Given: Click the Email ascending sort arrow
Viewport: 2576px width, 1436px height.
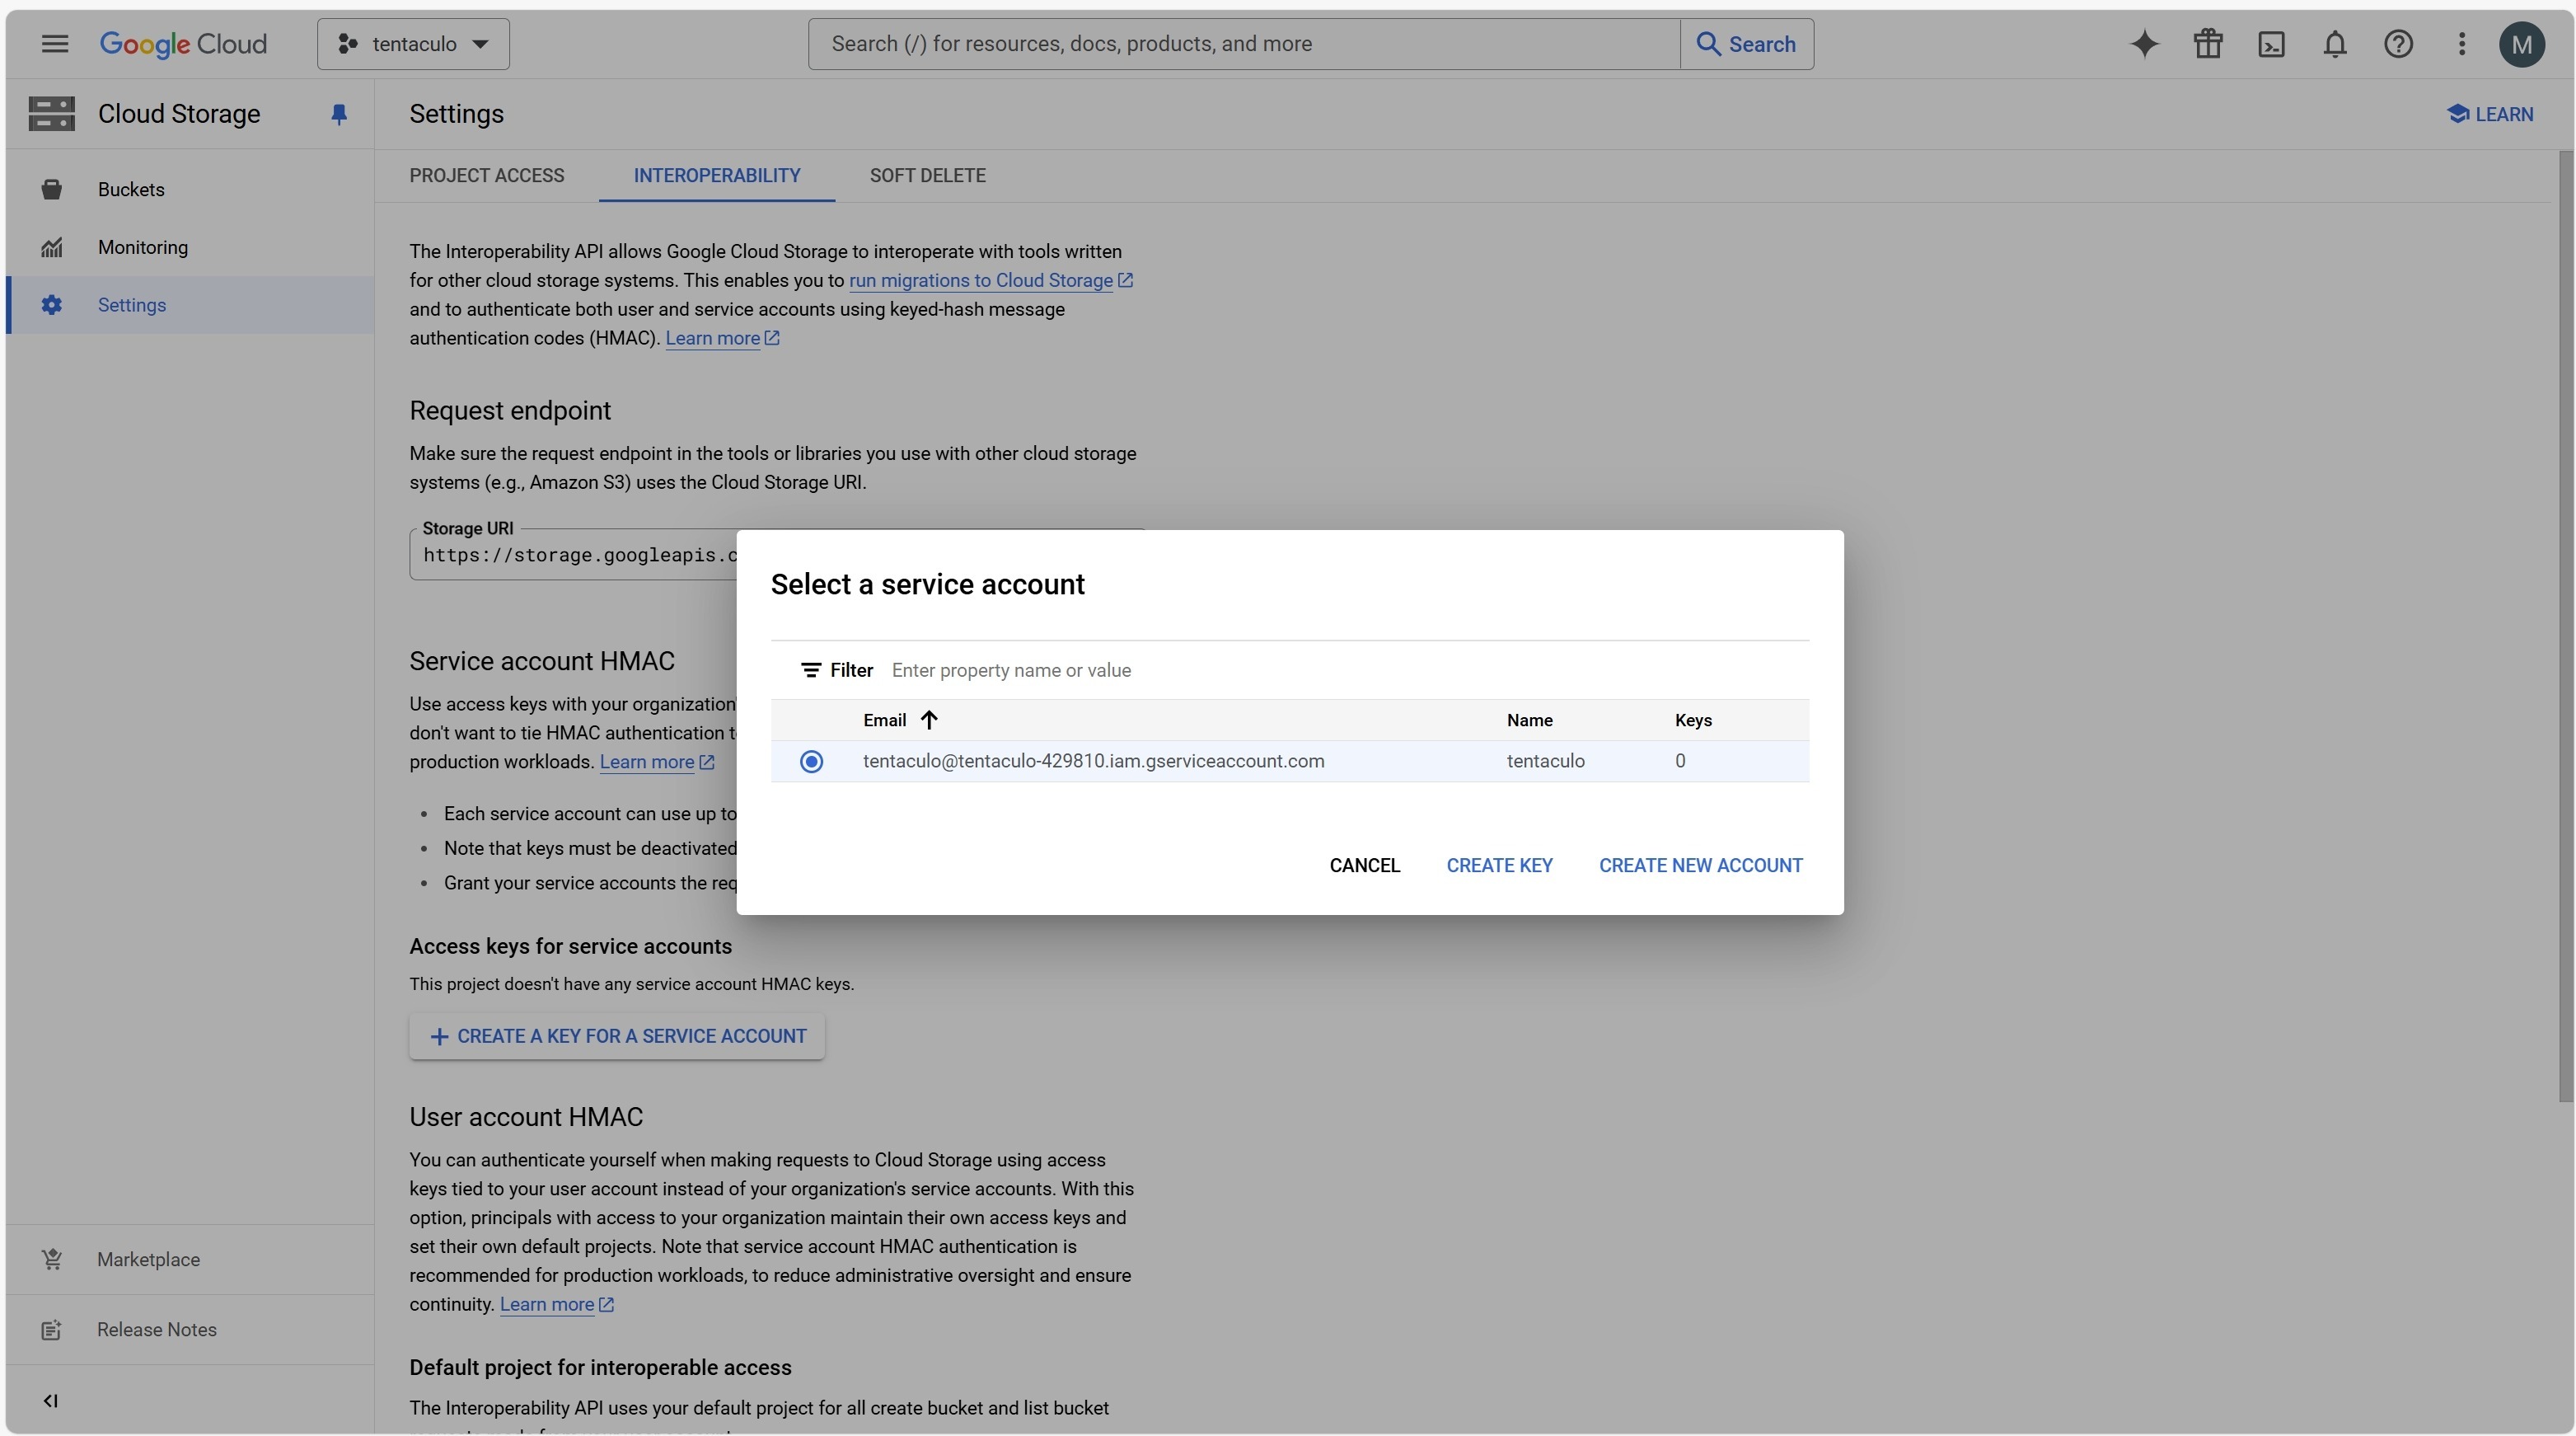Looking at the screenshot, I should (x=929, y=720).
